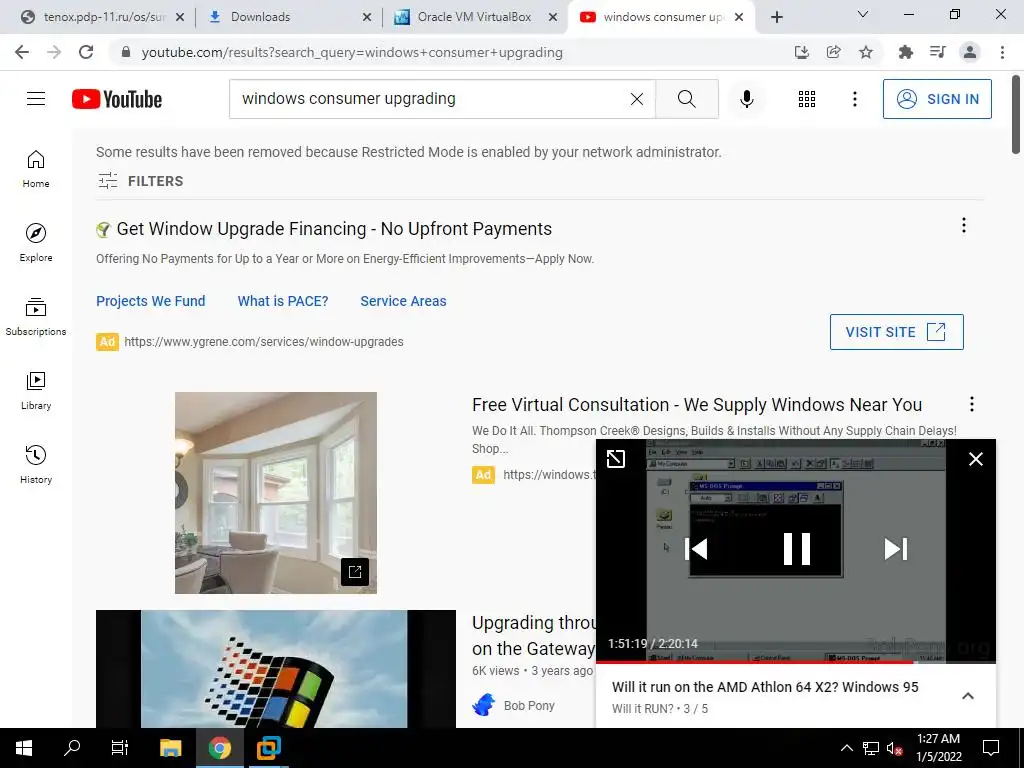Click the muted volume icon in system tray
The image size is (1024, 768).
coord(894,748)
